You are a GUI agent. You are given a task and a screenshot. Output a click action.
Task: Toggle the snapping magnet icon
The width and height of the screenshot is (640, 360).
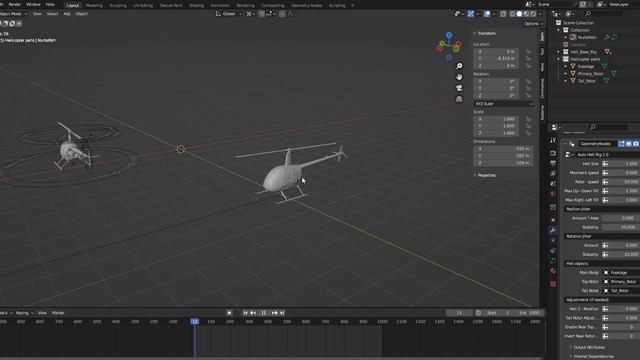point(262,13)
